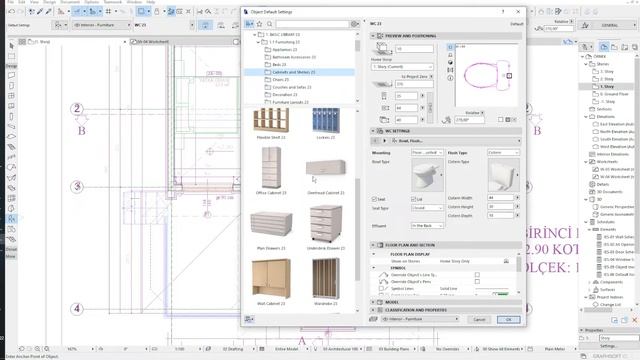Click the Settings button in Navigator properties
The width and height of the screenshot is (640, 360).
[x=608, y=346]
